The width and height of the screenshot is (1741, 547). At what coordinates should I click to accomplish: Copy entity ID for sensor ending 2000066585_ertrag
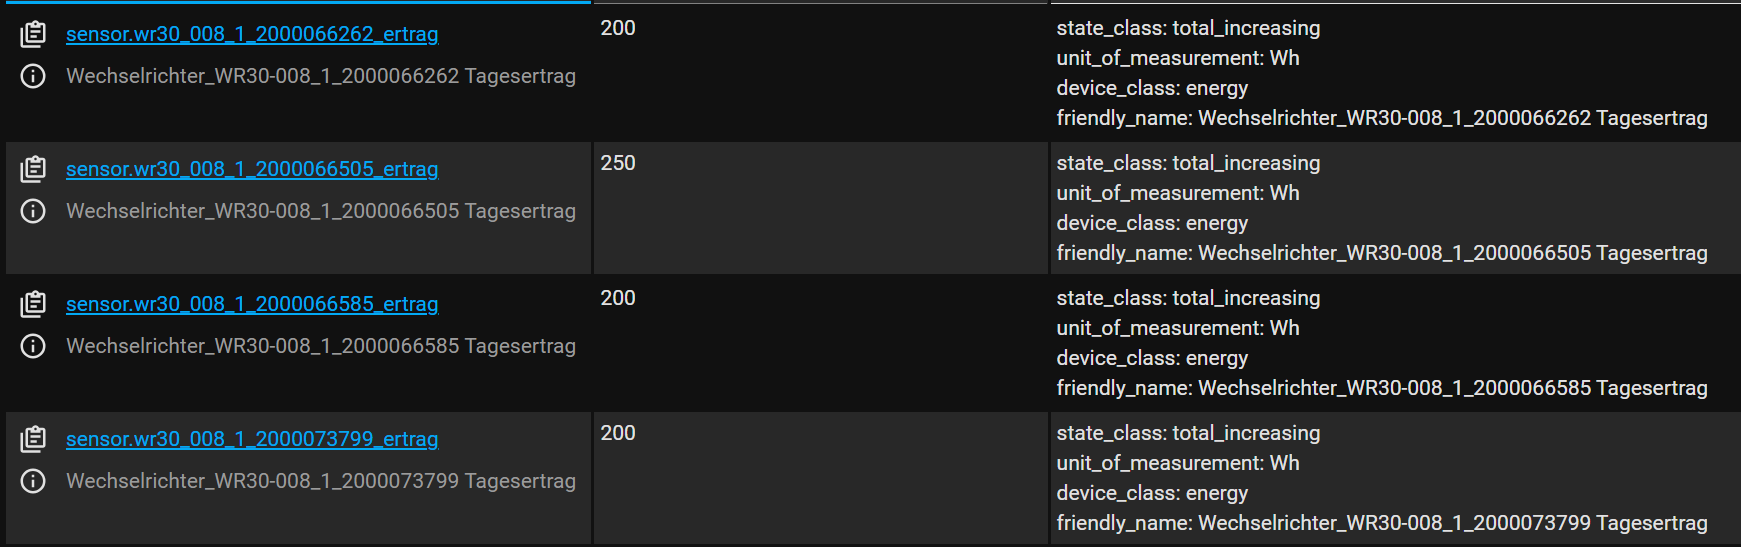[x=33, y=305]
